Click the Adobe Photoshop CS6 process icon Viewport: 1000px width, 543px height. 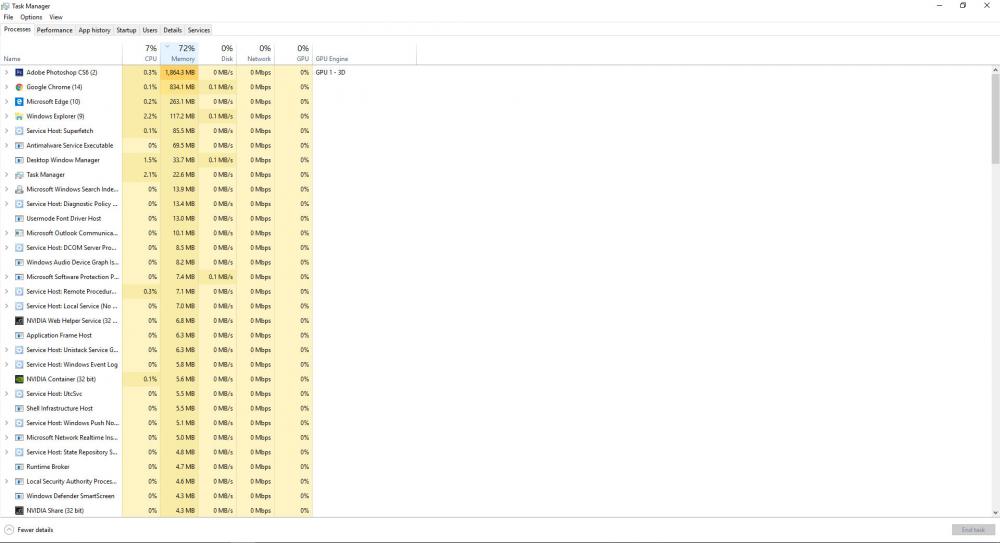(19, 73)
